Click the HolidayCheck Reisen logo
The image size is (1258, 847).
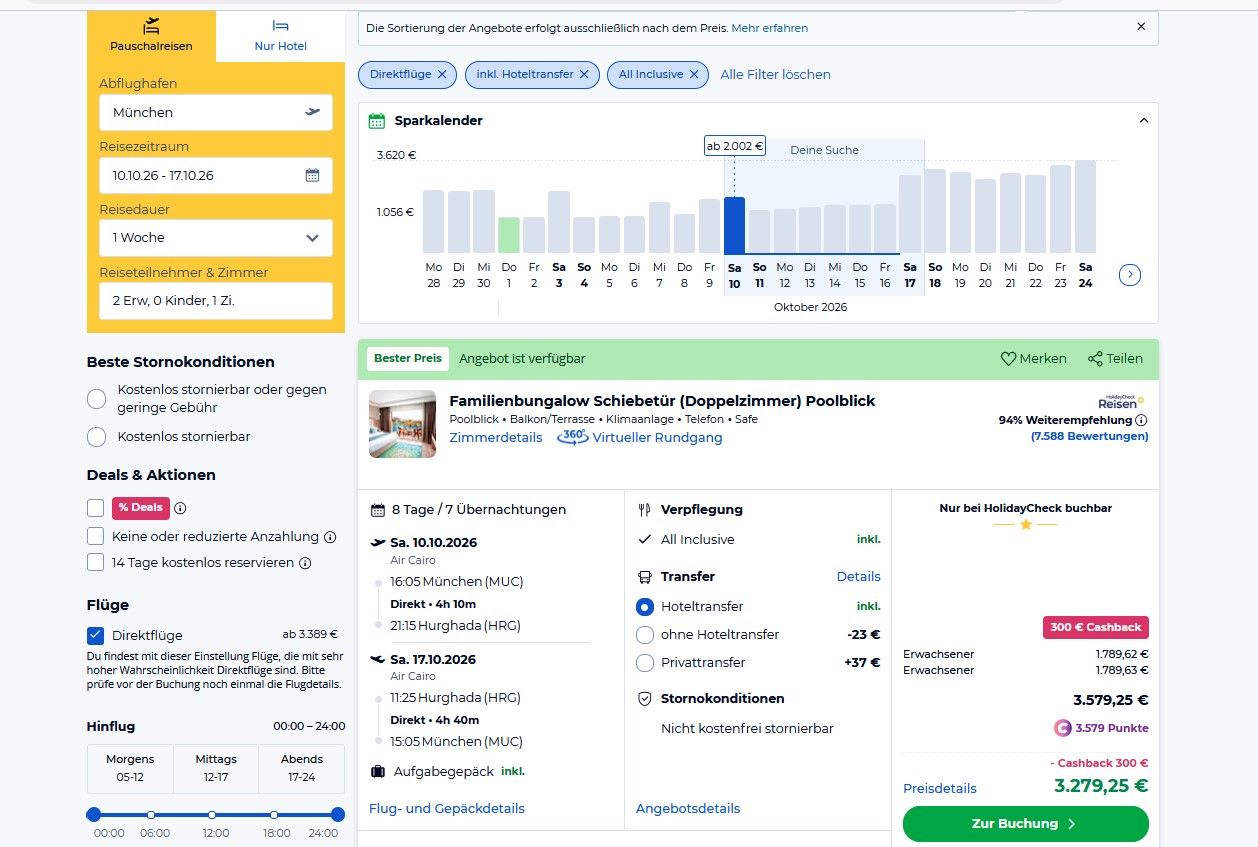tap(1120, 401)
